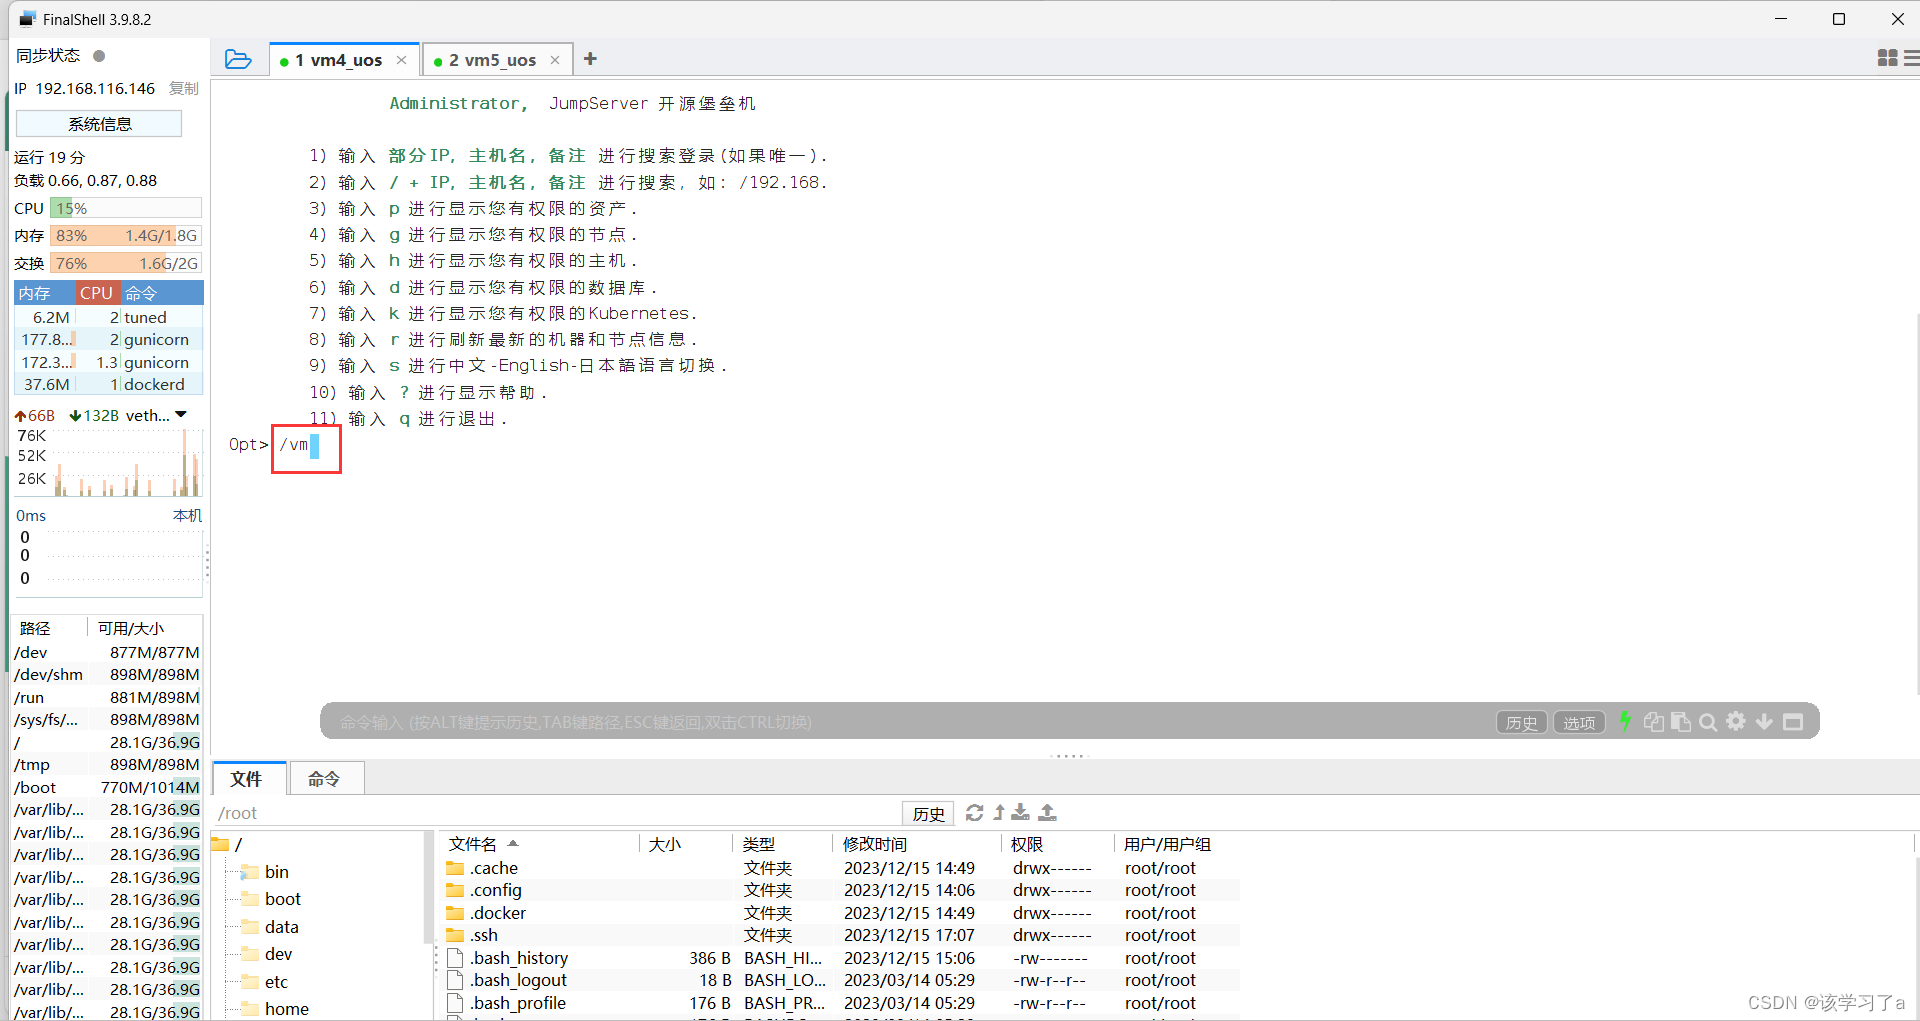Select the boot folder in tree
The height and width of the screenshot is (1021, 1920).
[271, 899]
